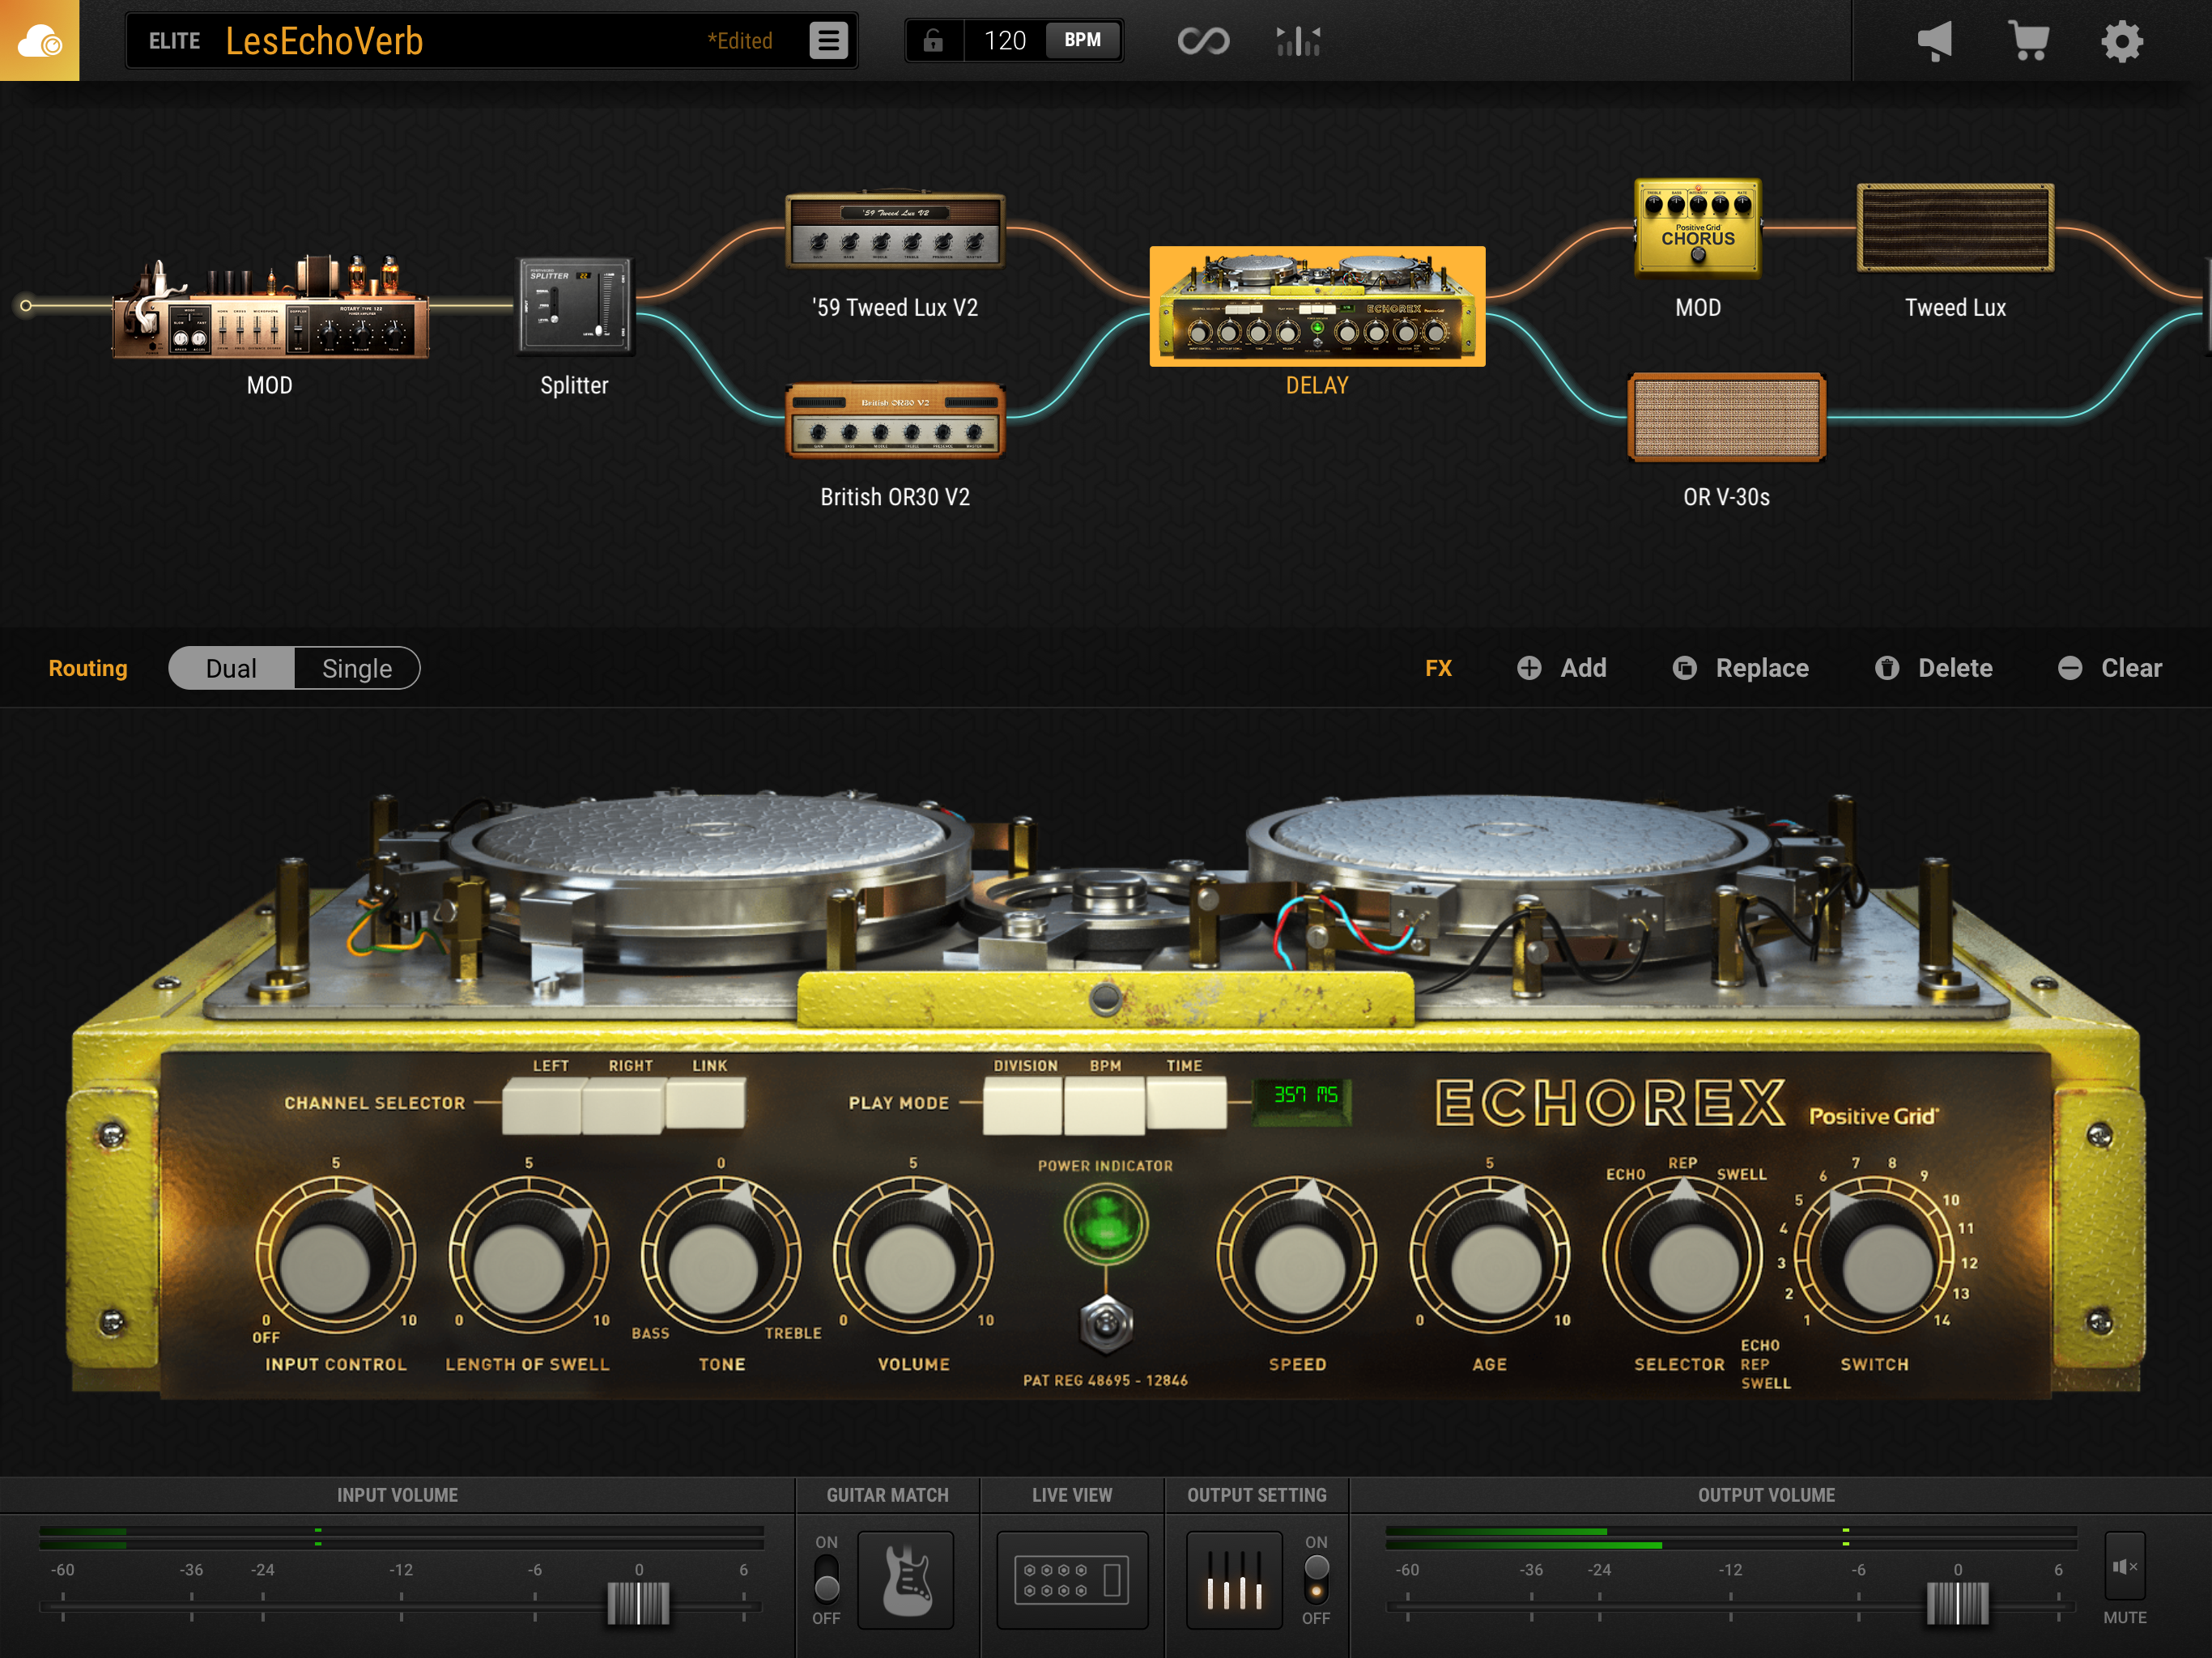The height and width of the screenshot is (1658, 2212).
Task: Open the shopping cart store
Action: (x=2028, y=41)
